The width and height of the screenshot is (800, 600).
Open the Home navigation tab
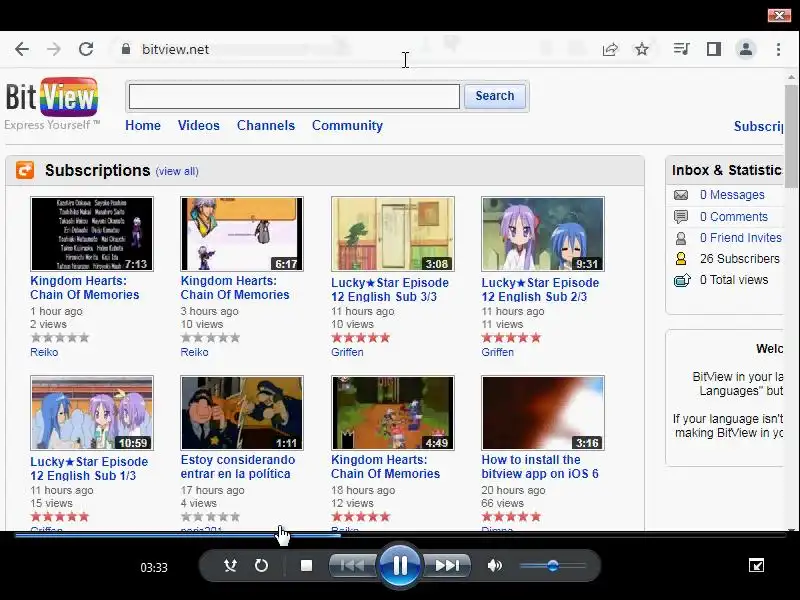pos(143,126)
